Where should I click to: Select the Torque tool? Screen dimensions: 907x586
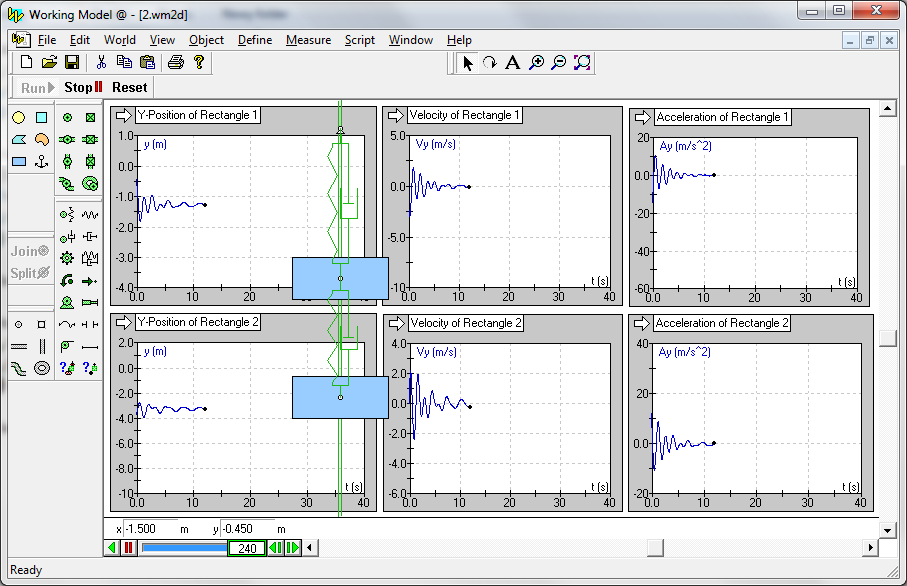(67, 281)
